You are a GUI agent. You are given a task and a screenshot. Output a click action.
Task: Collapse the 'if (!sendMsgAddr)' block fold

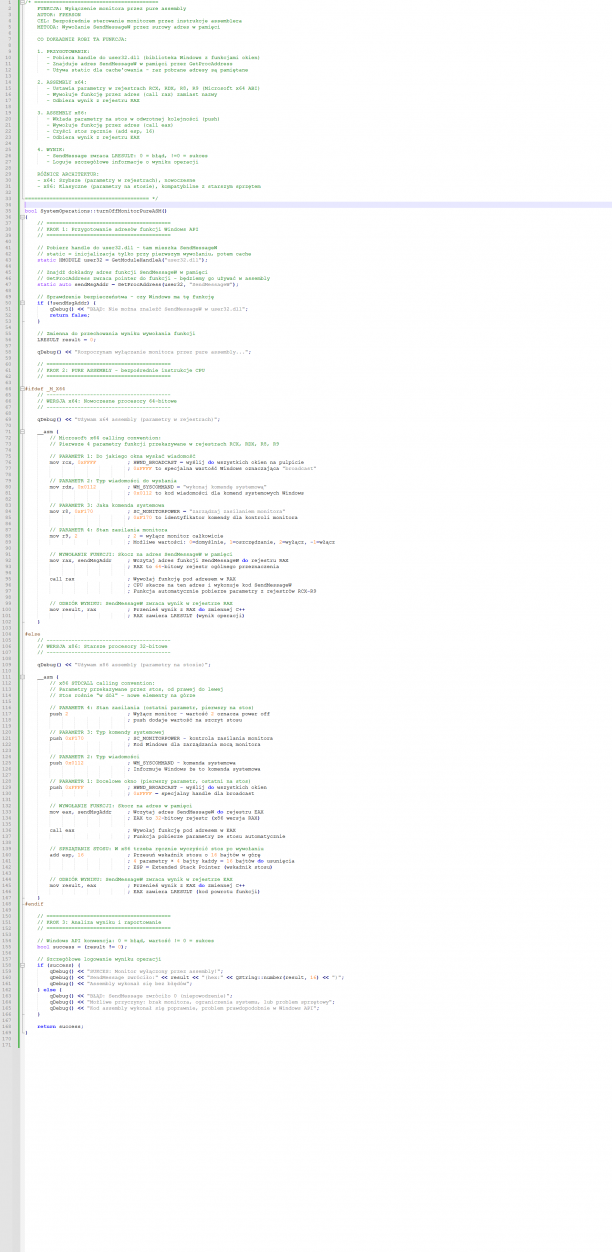[x=21, y=303]
